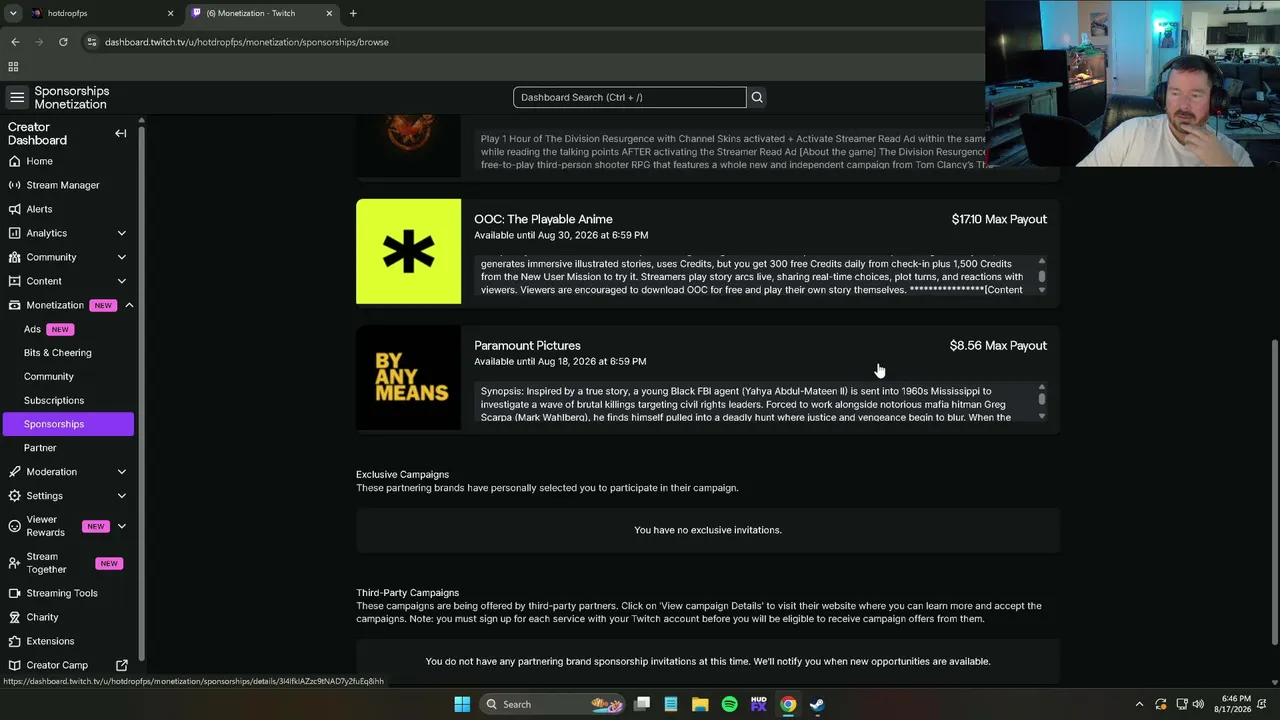This screenshot has height=720, width=1280.
Task: Click the By Any Means campaign thumbnail
Action: (408, 377)
